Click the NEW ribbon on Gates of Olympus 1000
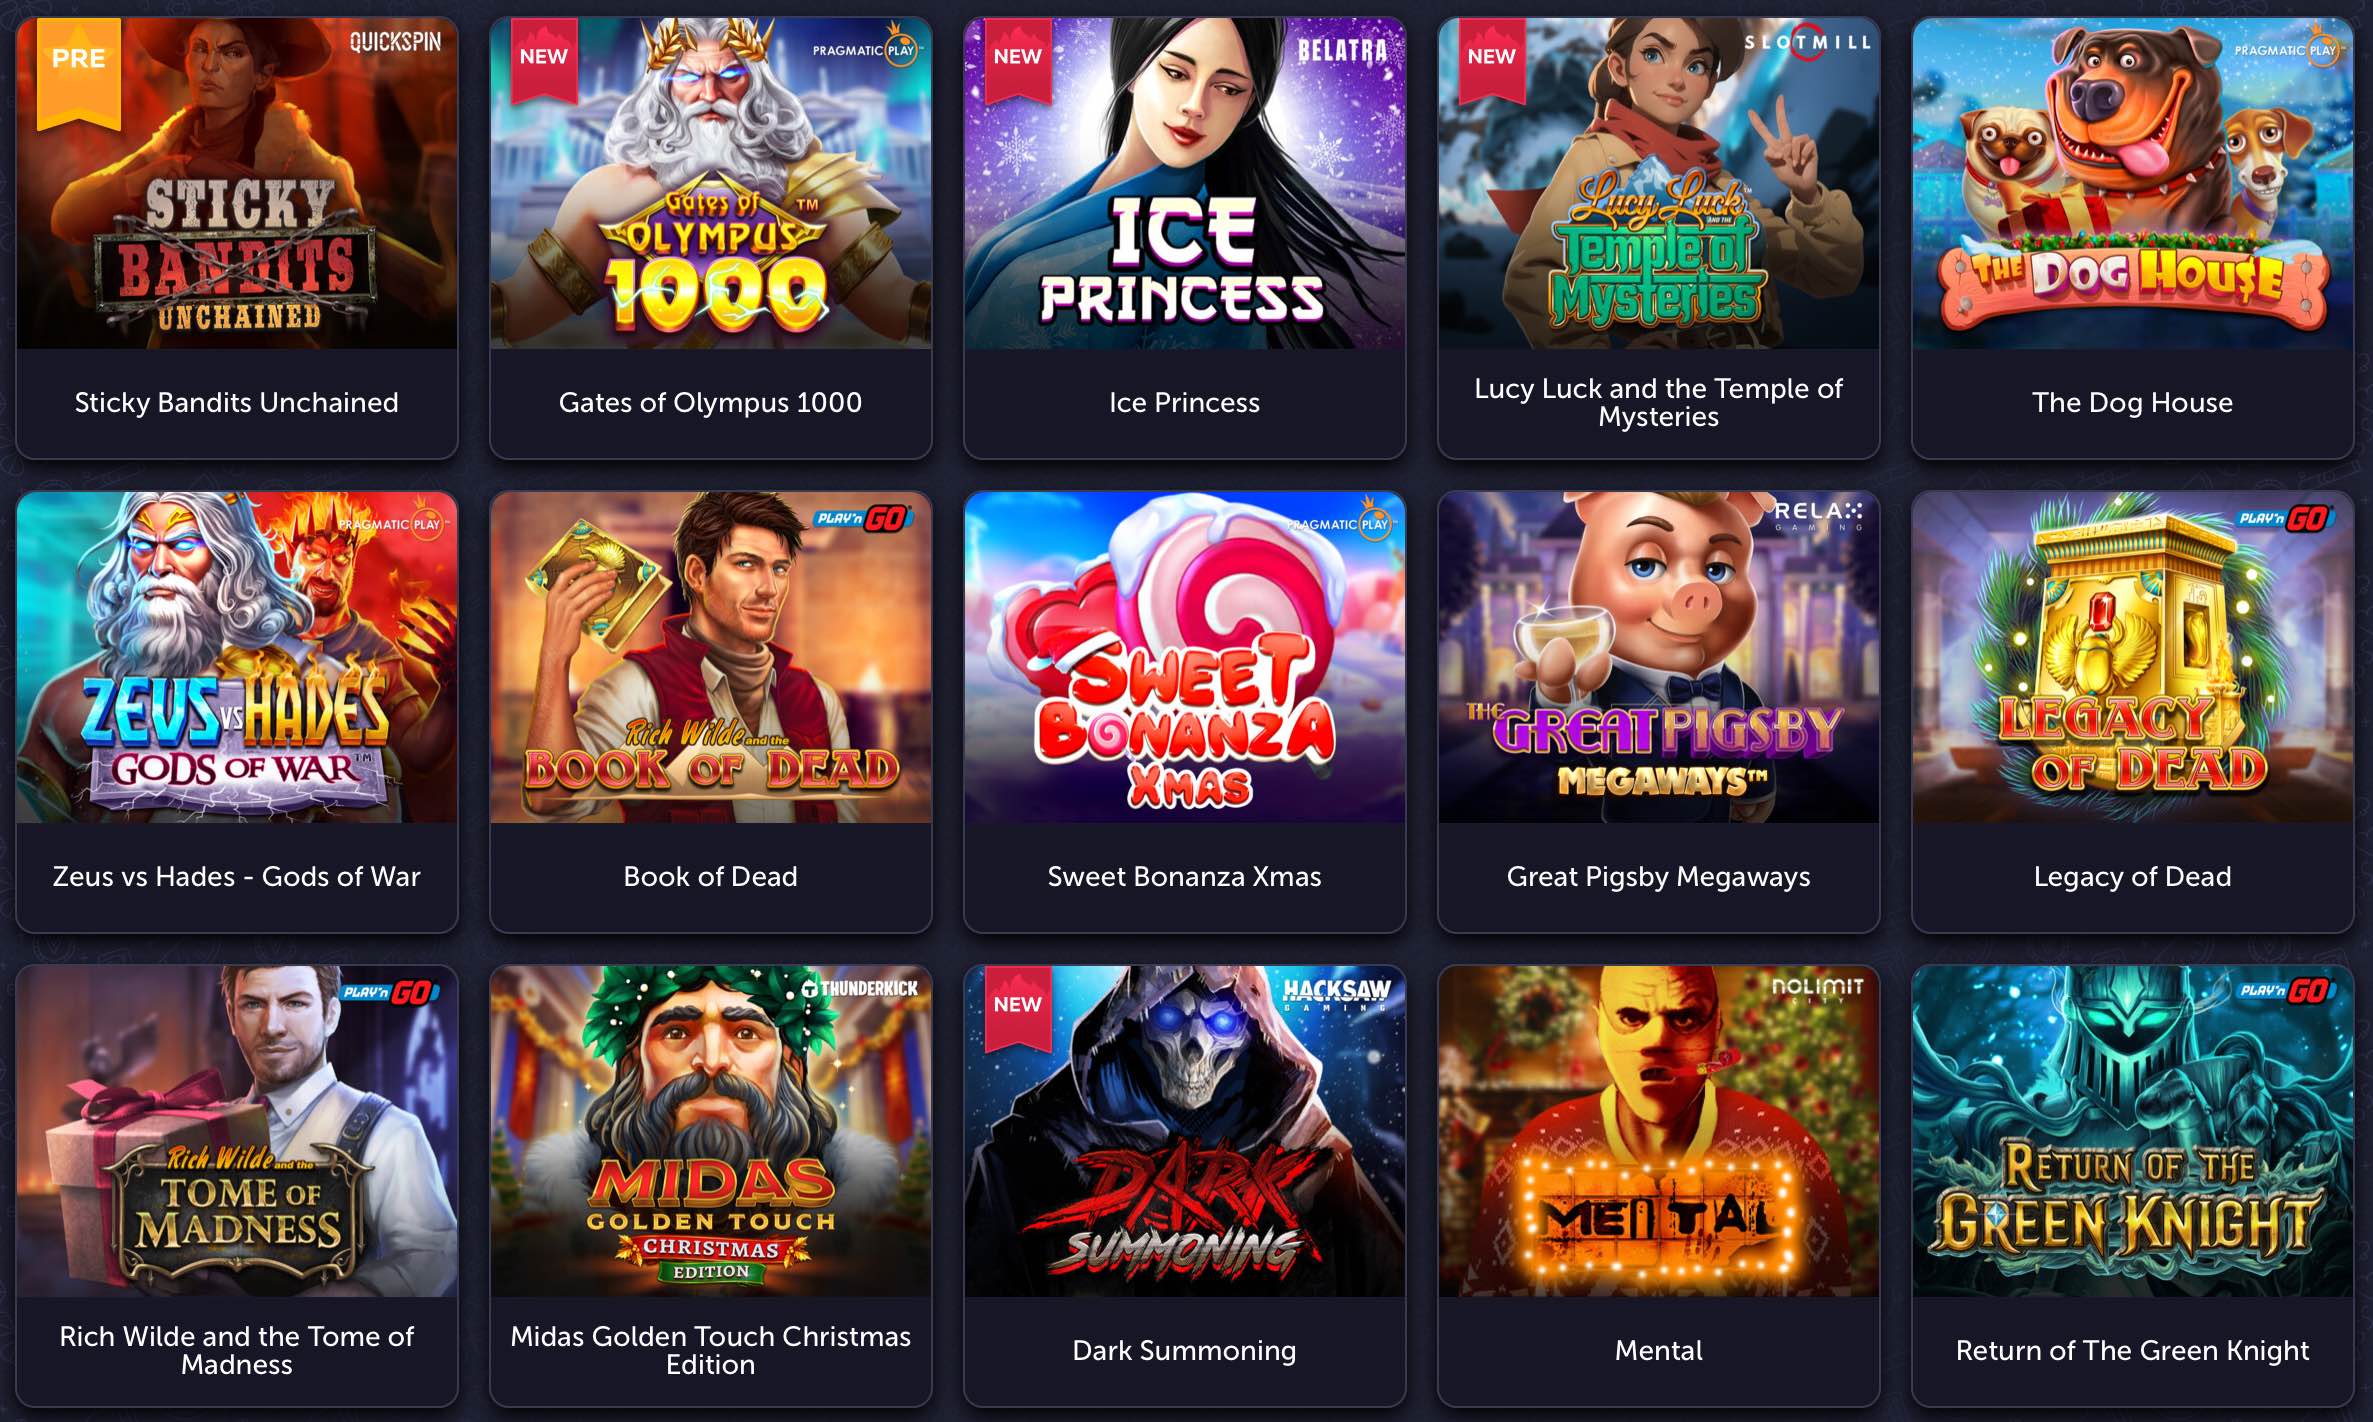The width and height of the screenshot is (2373, 1422). (544, 60)
